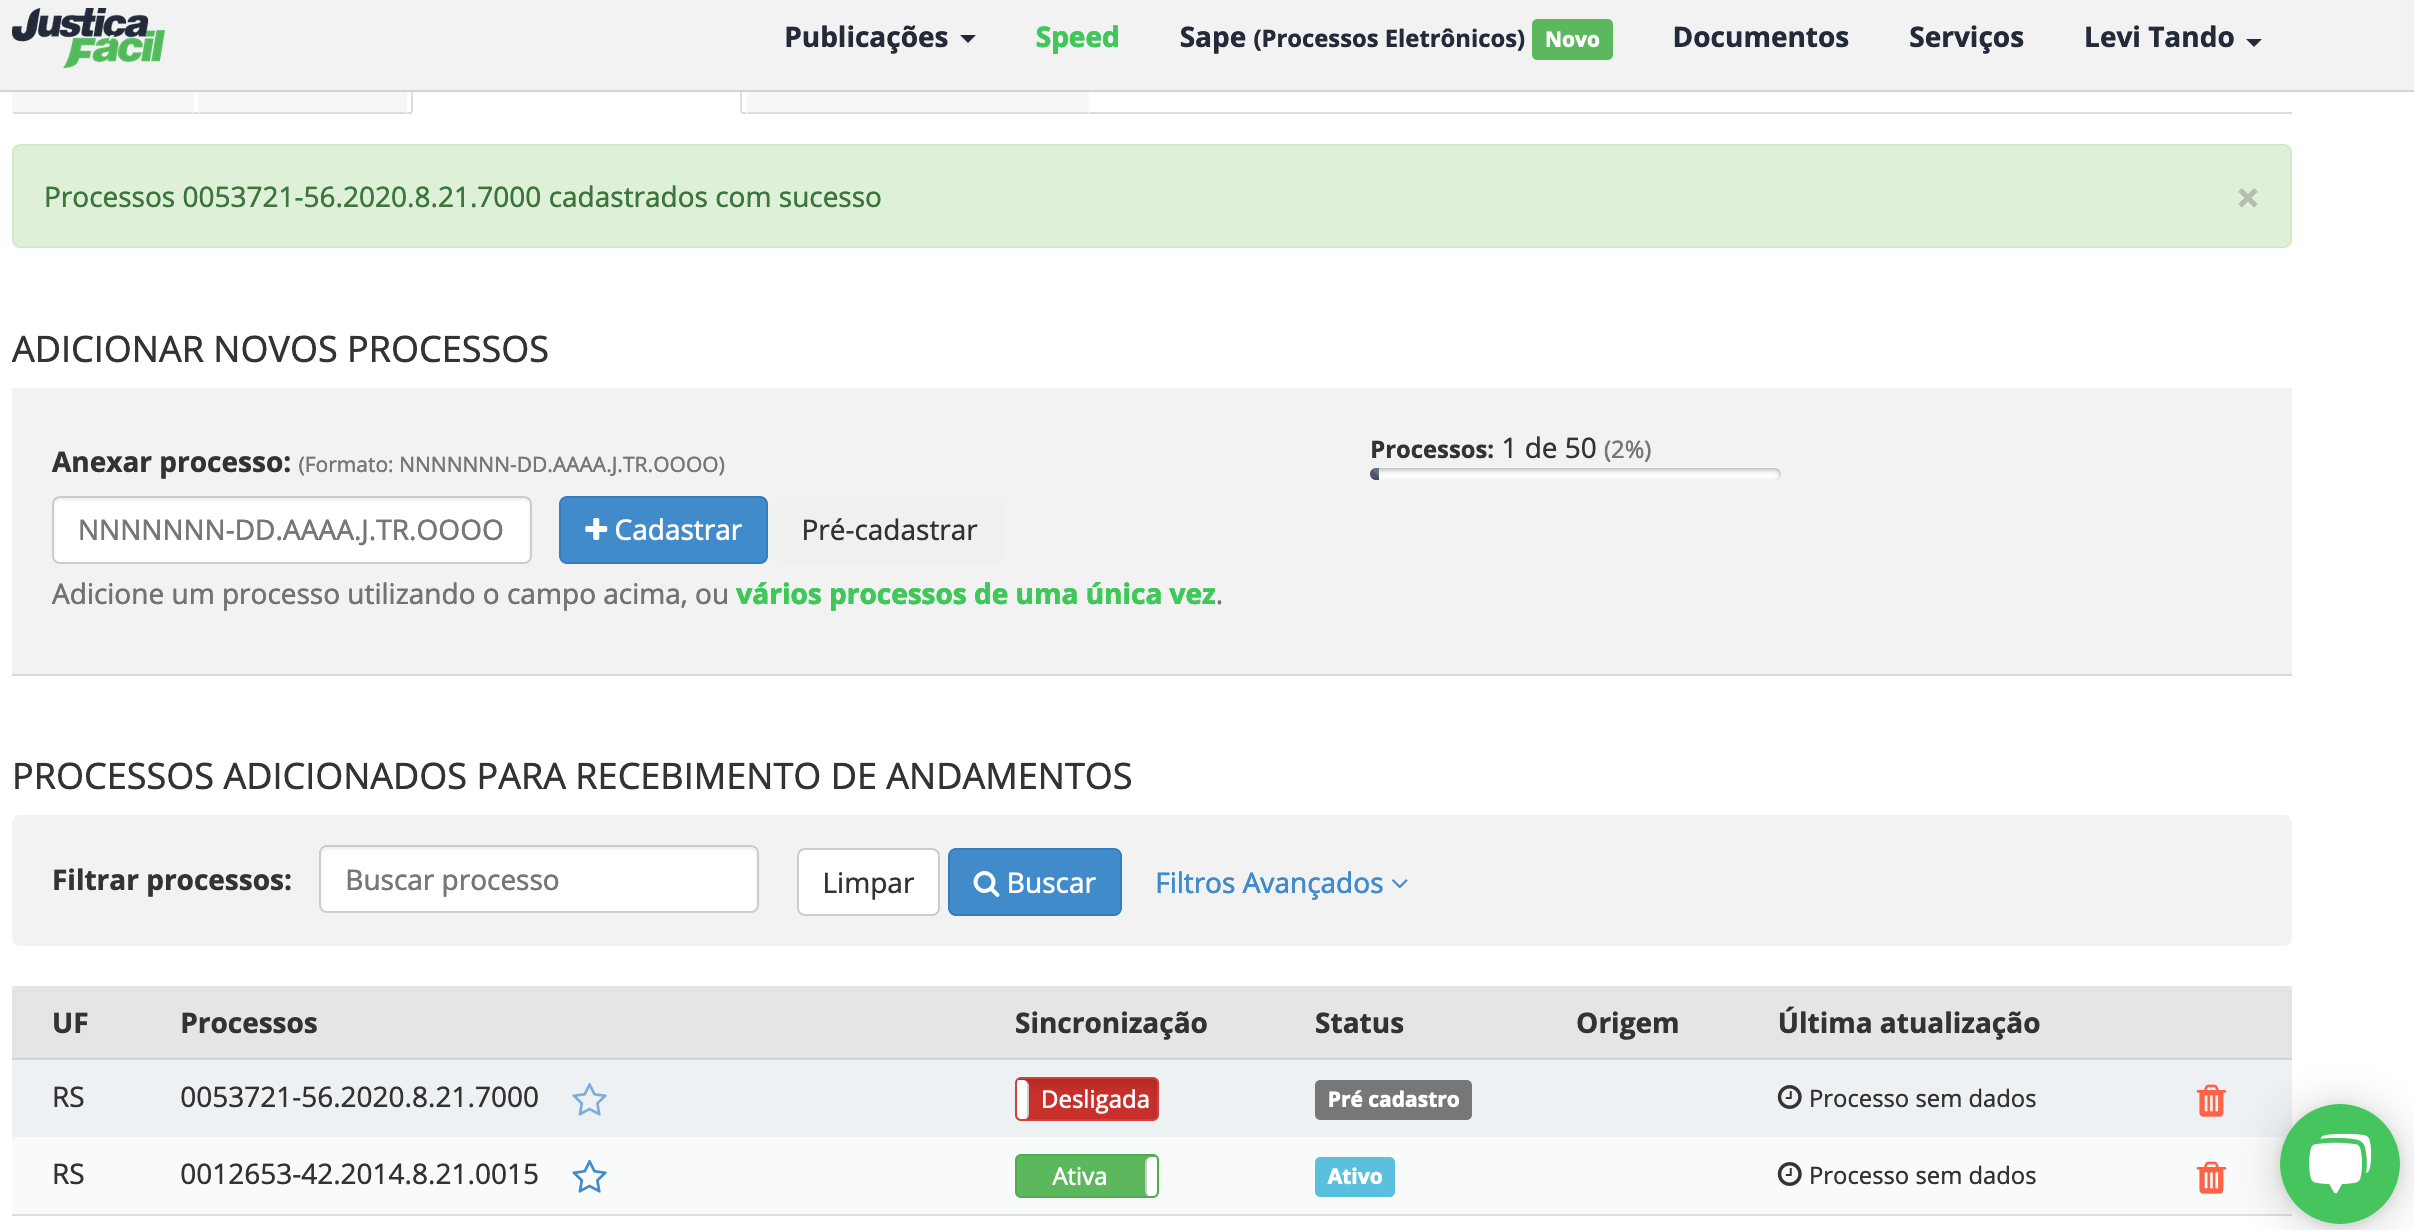2414x1230 pixels.
Task: Focus the Anexar processo number field
Action: pyautogui.click(x=291, y=530)
